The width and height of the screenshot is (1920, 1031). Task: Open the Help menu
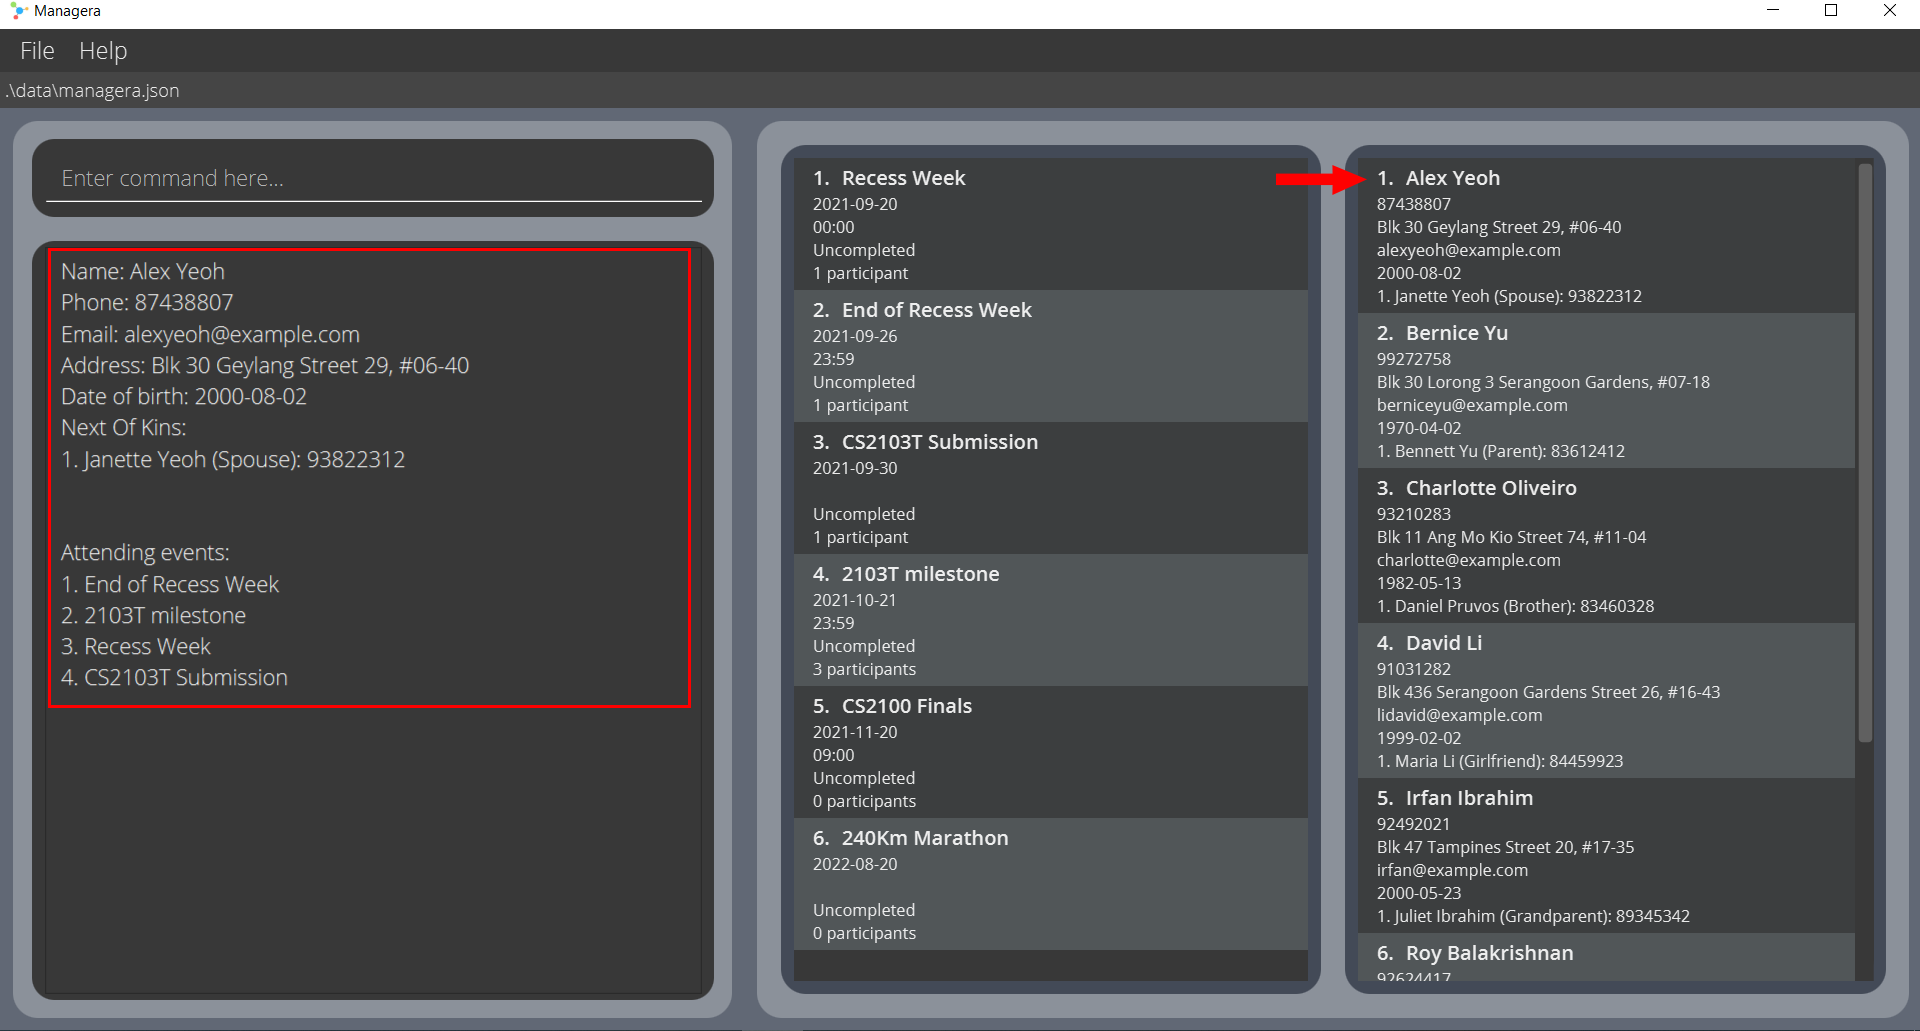(103, 50)
